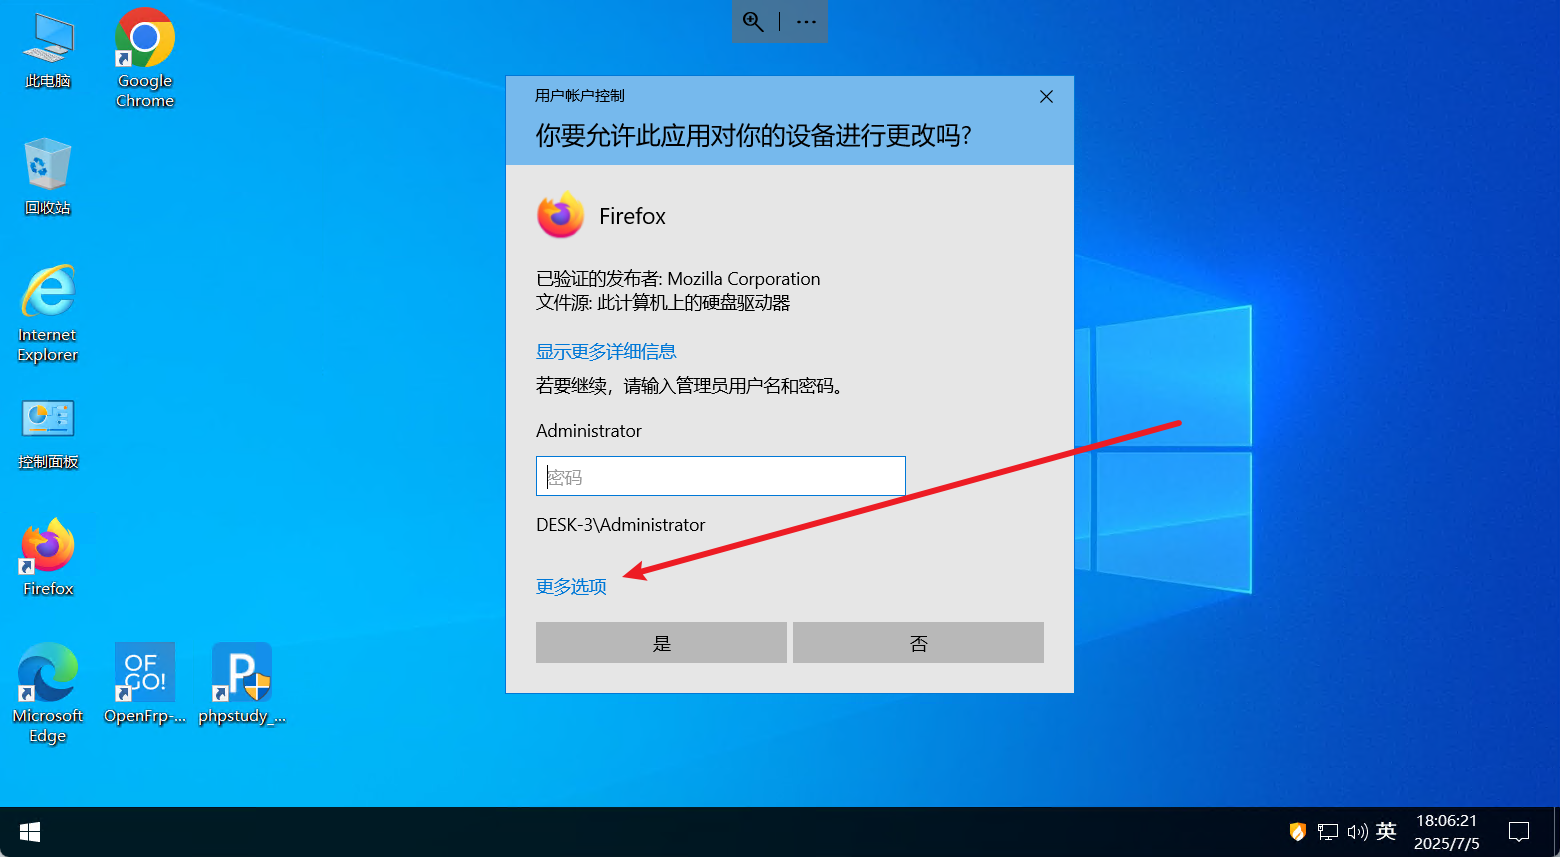Focus the 密码 password field

coord(721,476)
